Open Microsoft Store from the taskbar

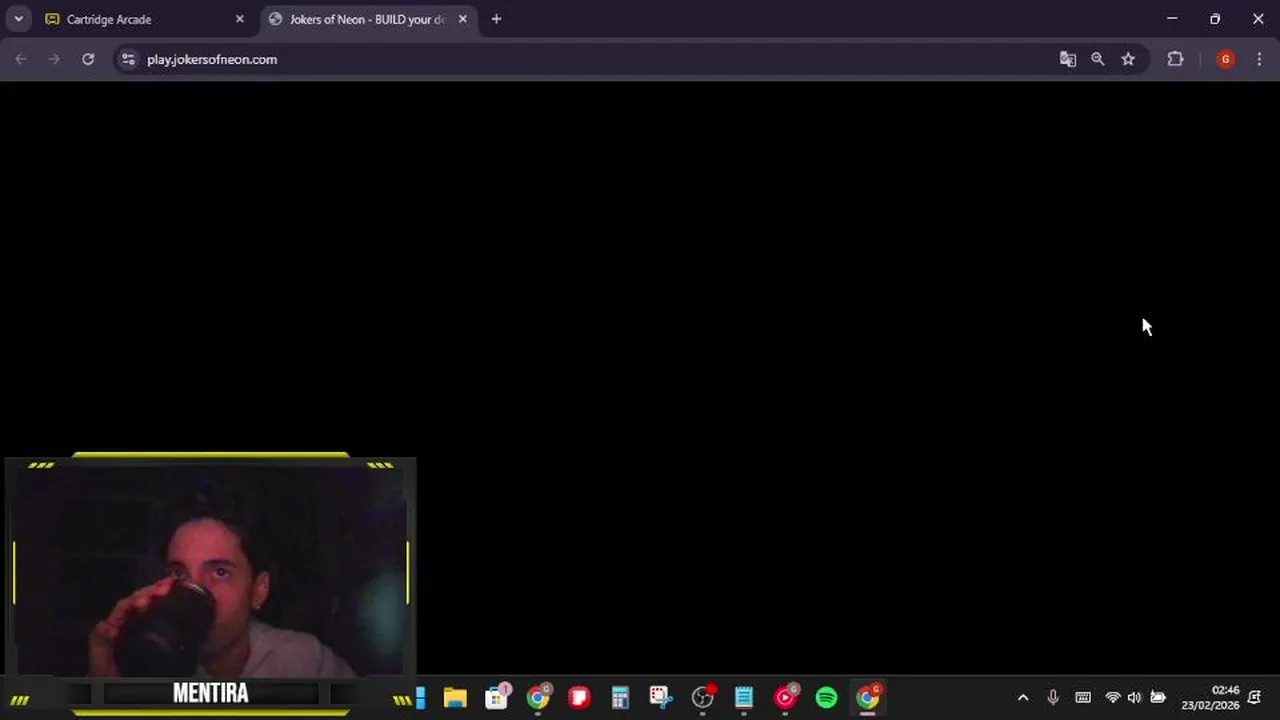pyautogui.click(x=497, y=697)
